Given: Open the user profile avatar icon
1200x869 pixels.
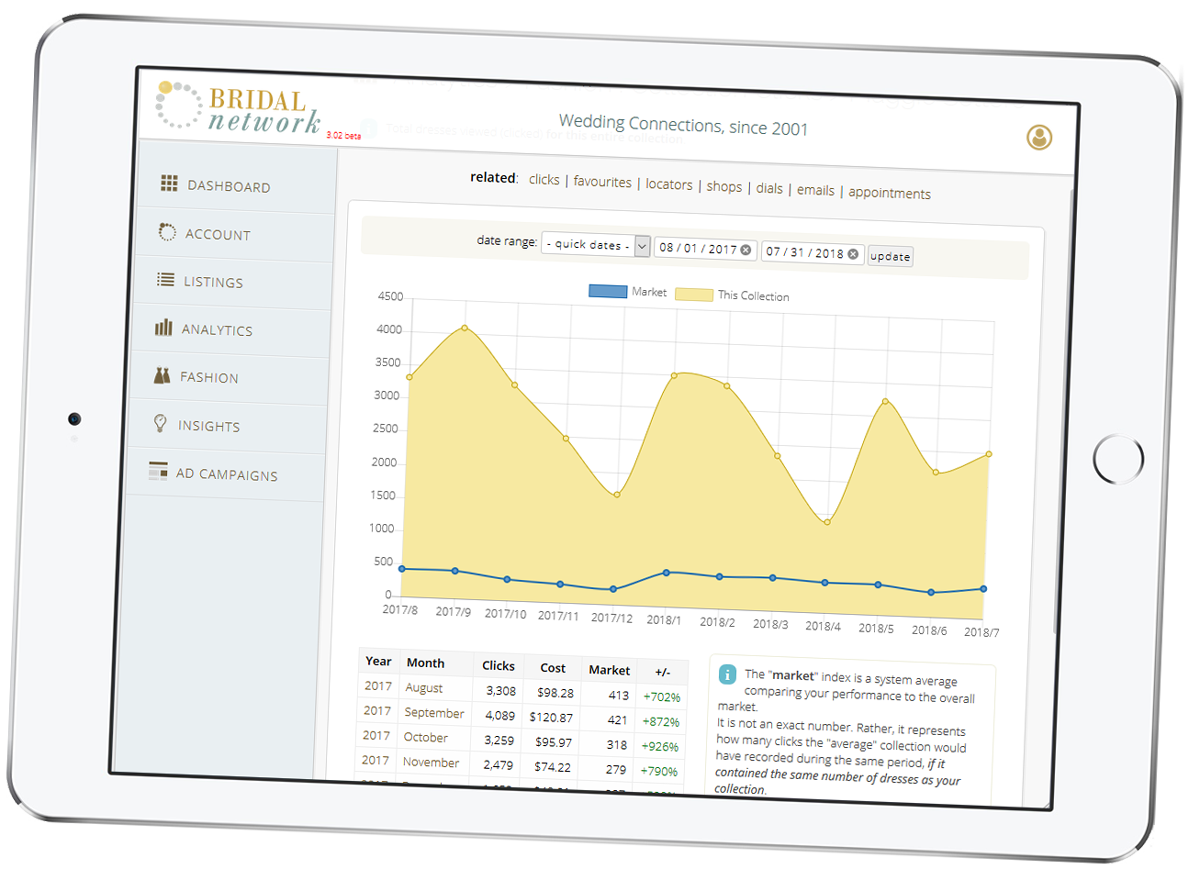Looking at the screenshot, I should click(x=1039, y=137).
